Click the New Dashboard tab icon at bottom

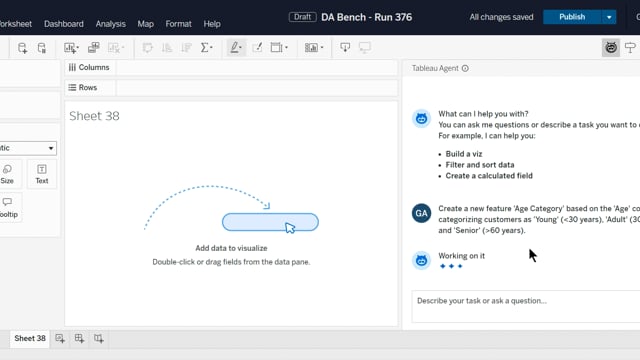[x=79, y=338]
